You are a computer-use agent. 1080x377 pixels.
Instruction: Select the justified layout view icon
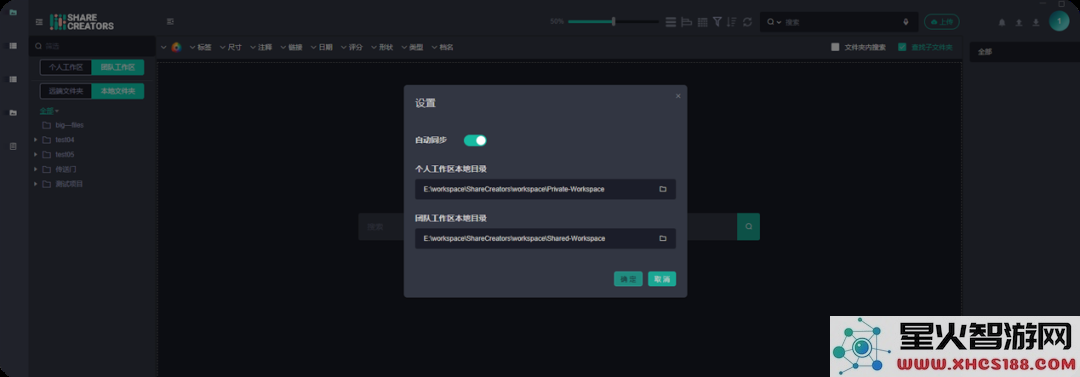tap(687, 22)
